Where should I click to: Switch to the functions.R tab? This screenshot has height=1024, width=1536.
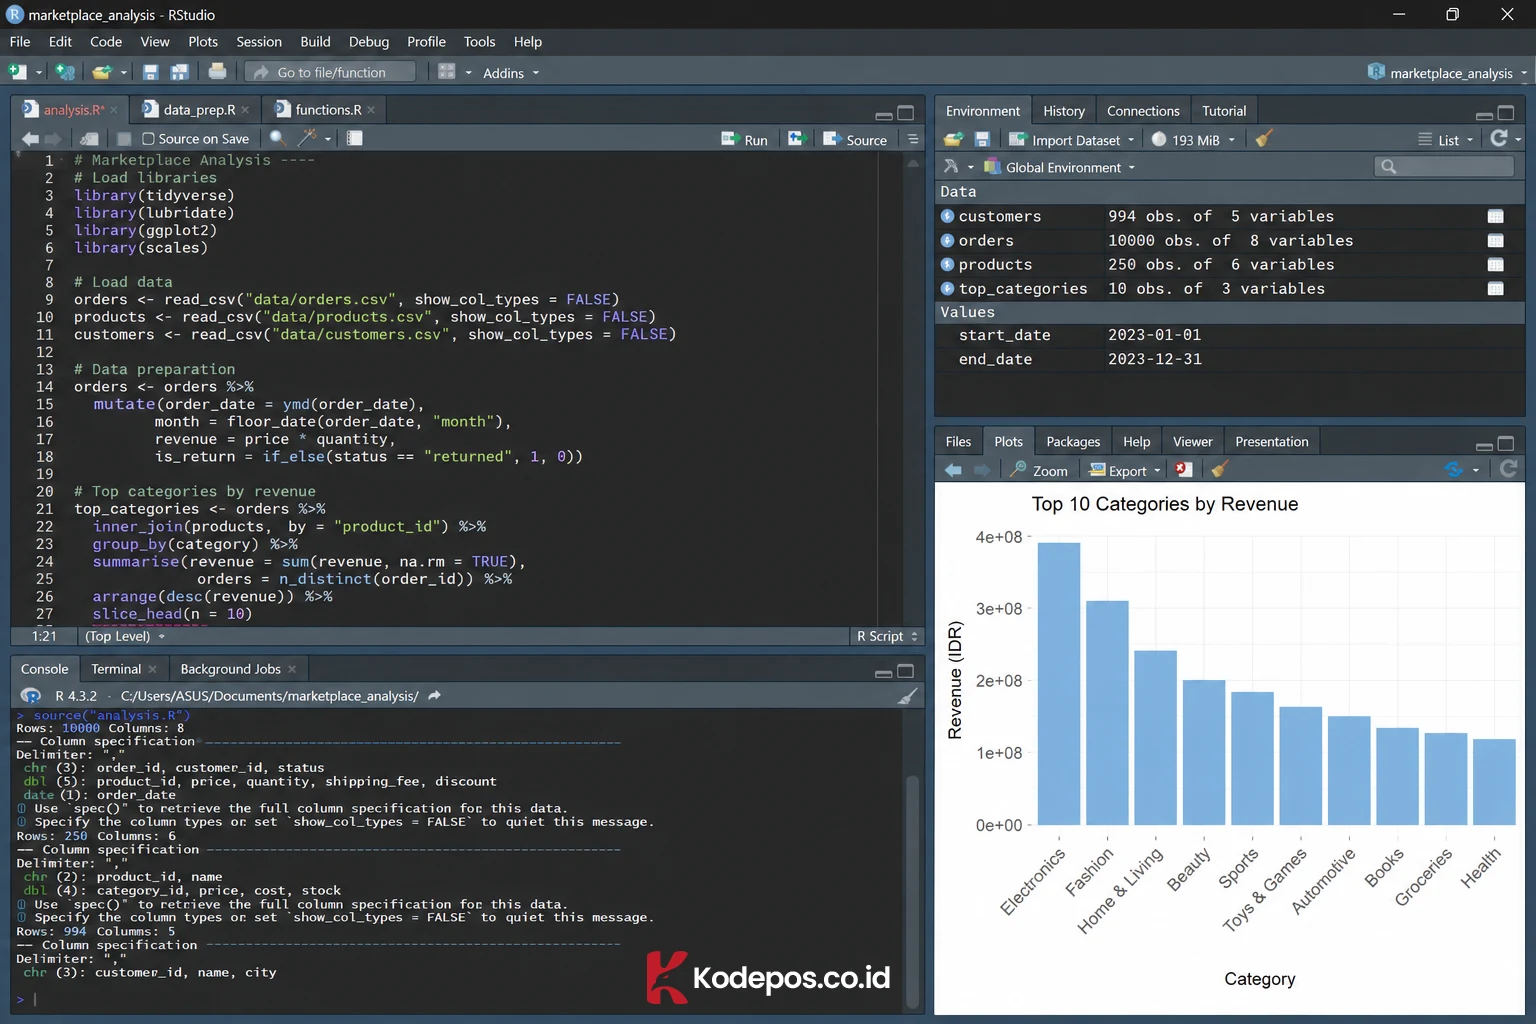(328, 110)
